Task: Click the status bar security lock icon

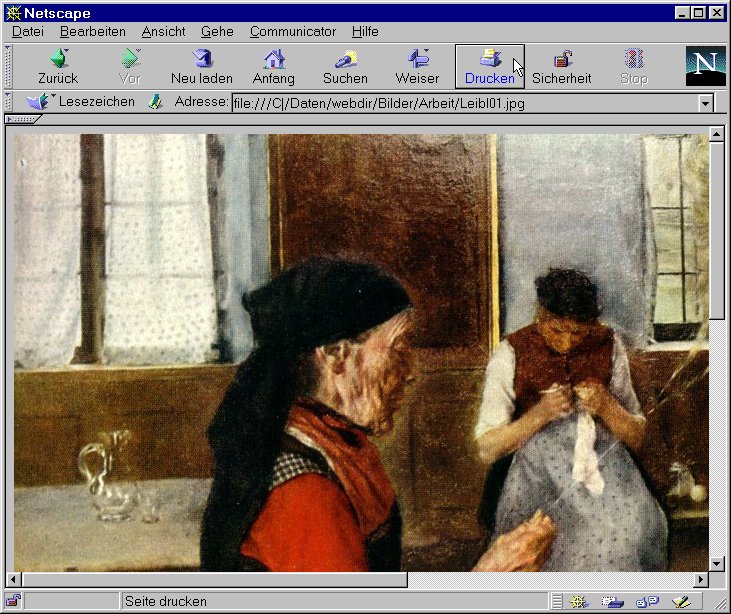Action: 13,601
